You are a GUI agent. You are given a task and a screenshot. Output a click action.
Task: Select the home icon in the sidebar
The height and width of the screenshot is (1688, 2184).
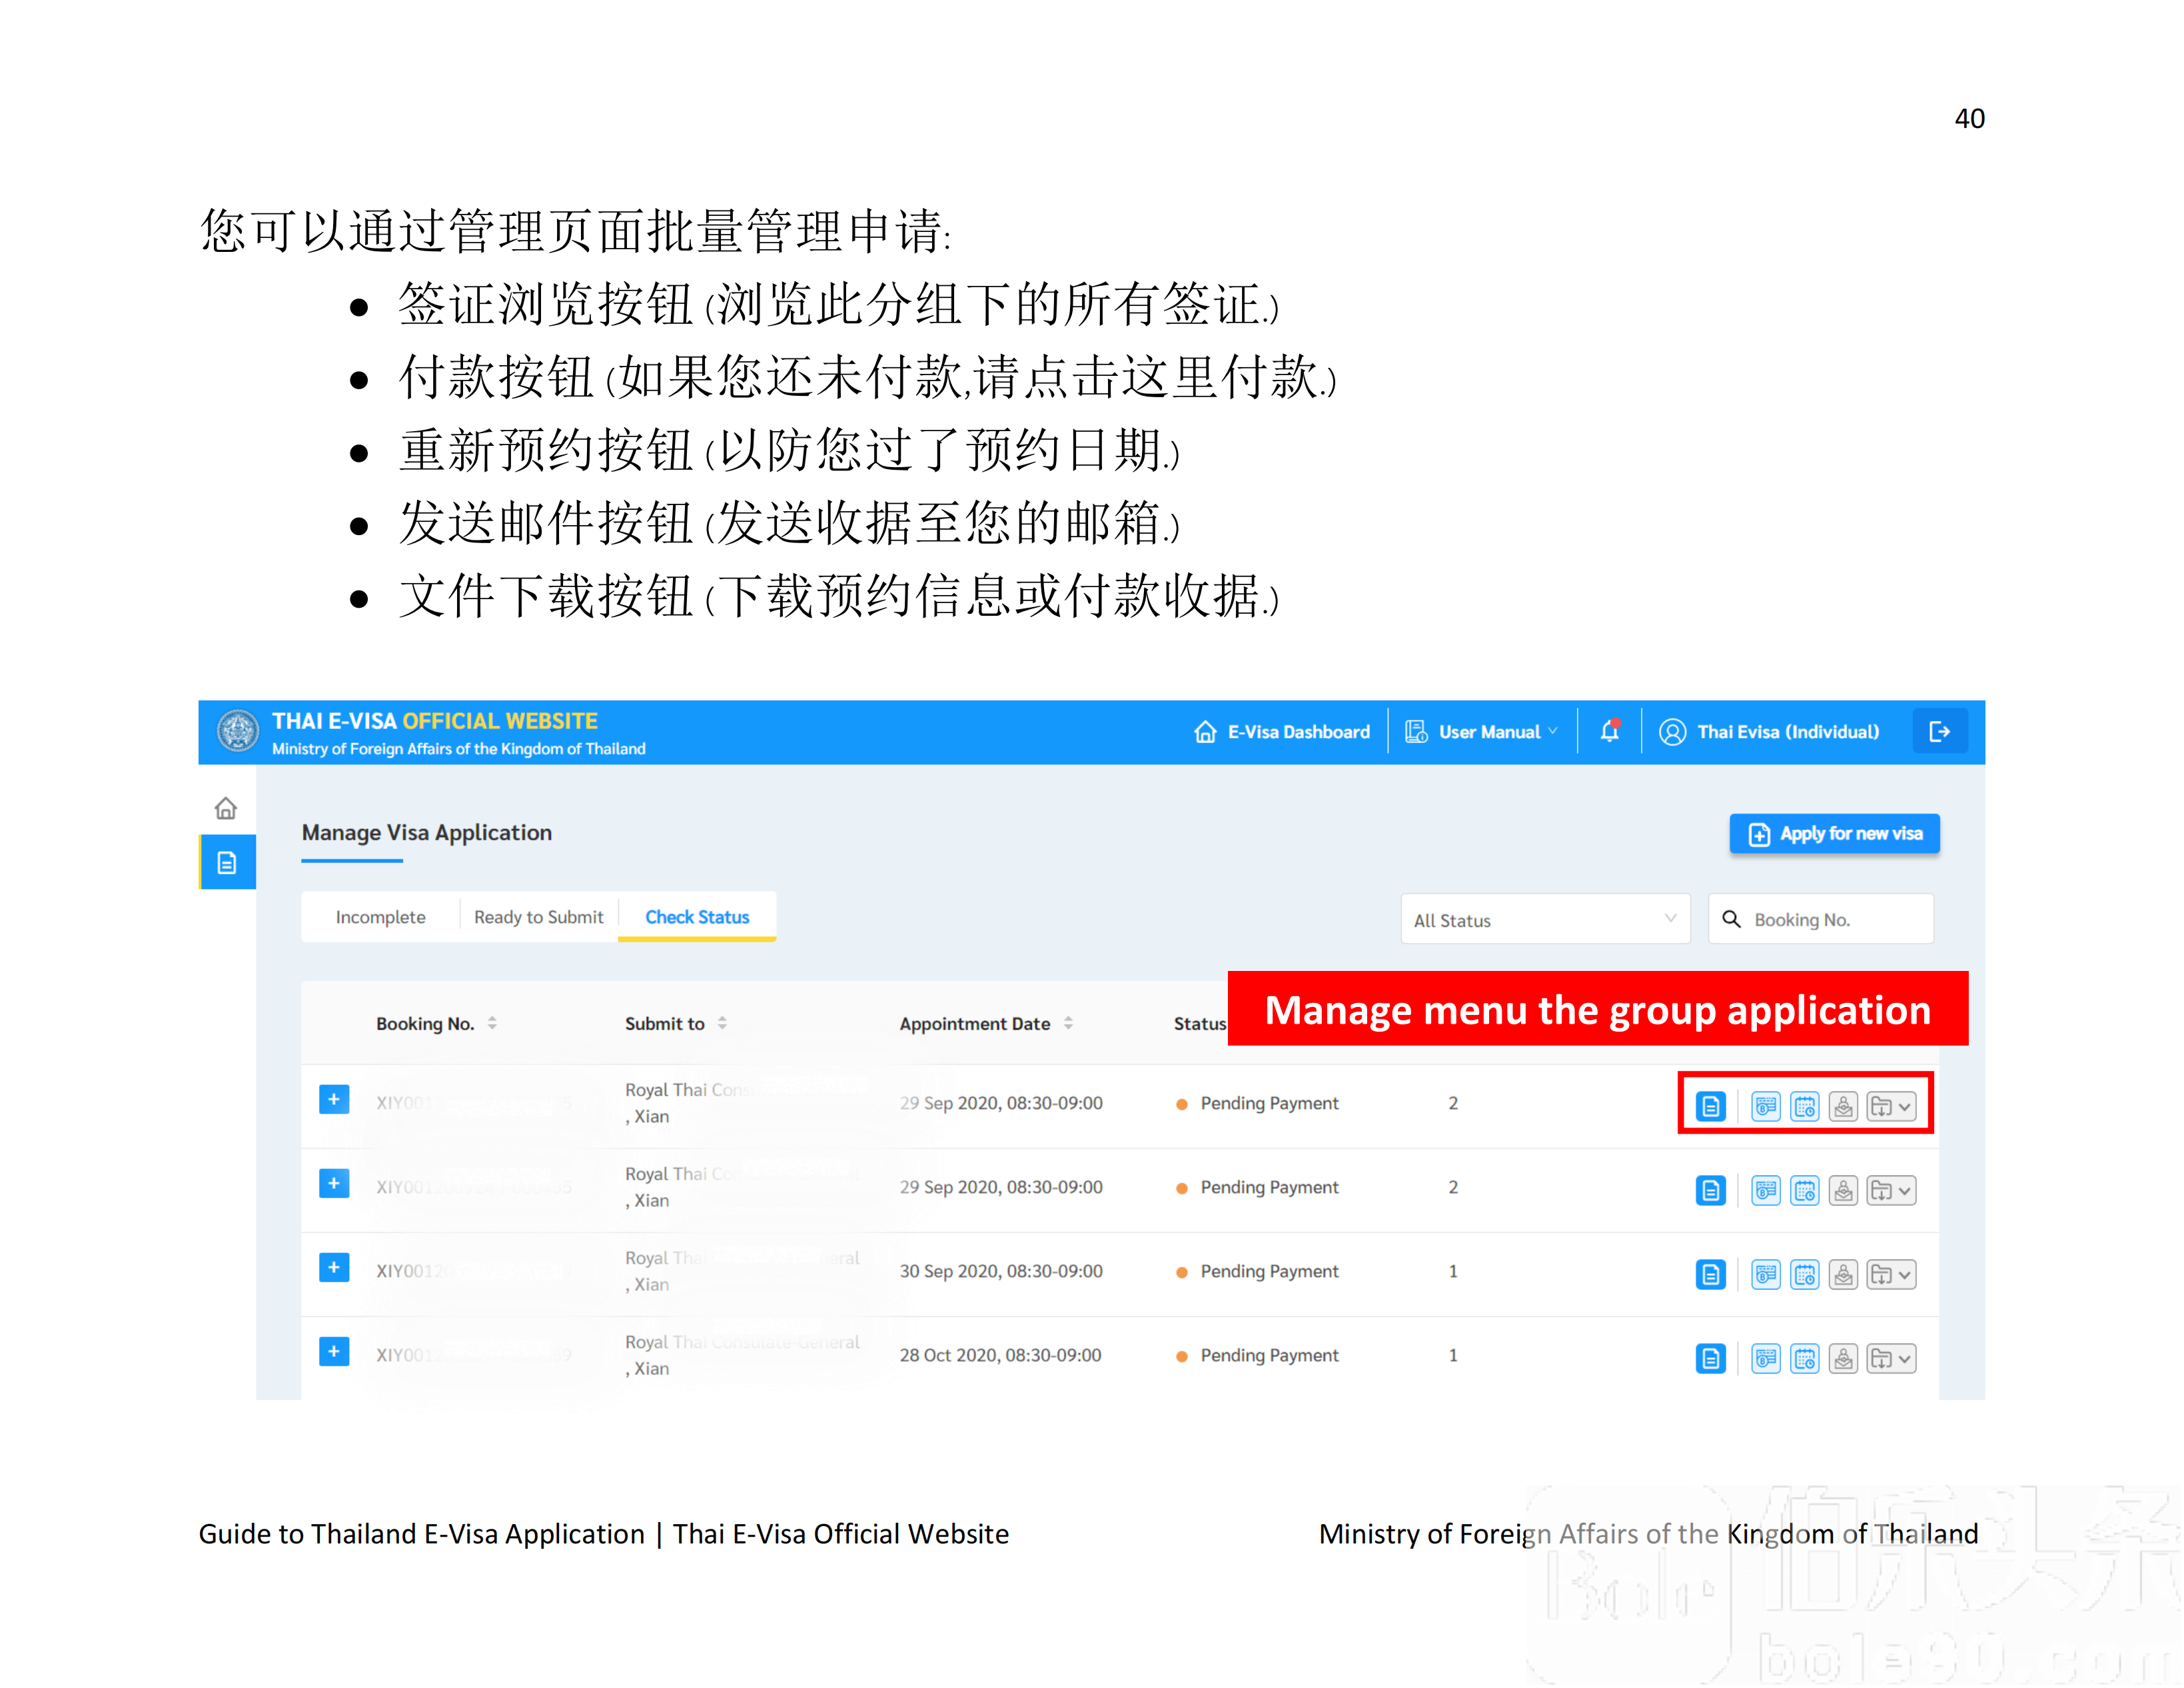(x=226, y=808)
